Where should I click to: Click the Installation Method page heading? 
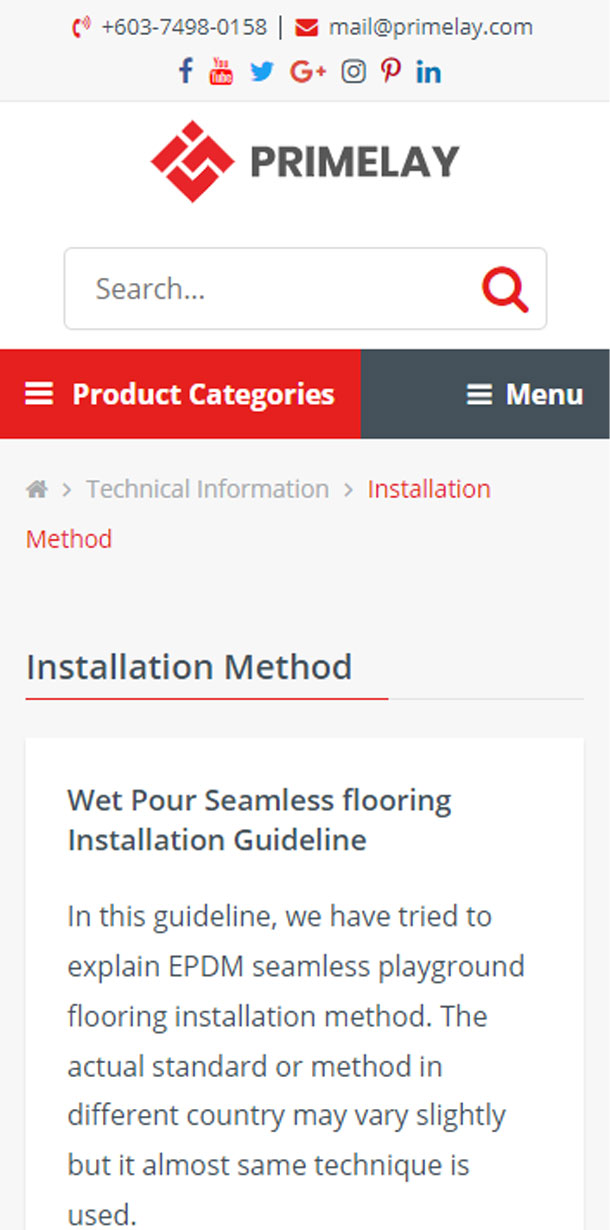pyautogui.click(x=189, y=666)
